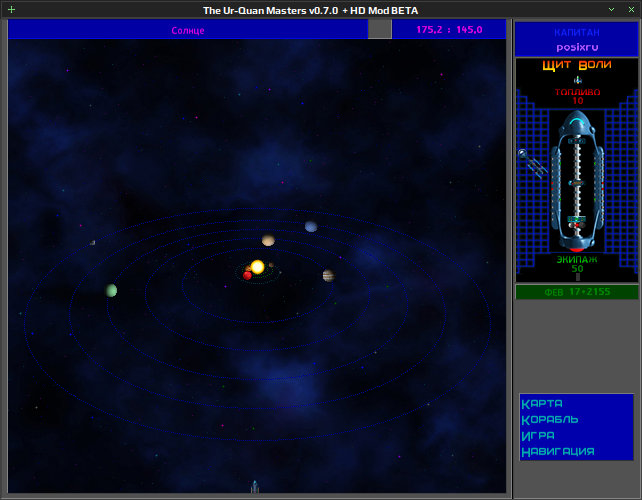Viewport: 642px width, 500px height.
Task: Click the Солнце title text
Action: [x=188, y=30]
